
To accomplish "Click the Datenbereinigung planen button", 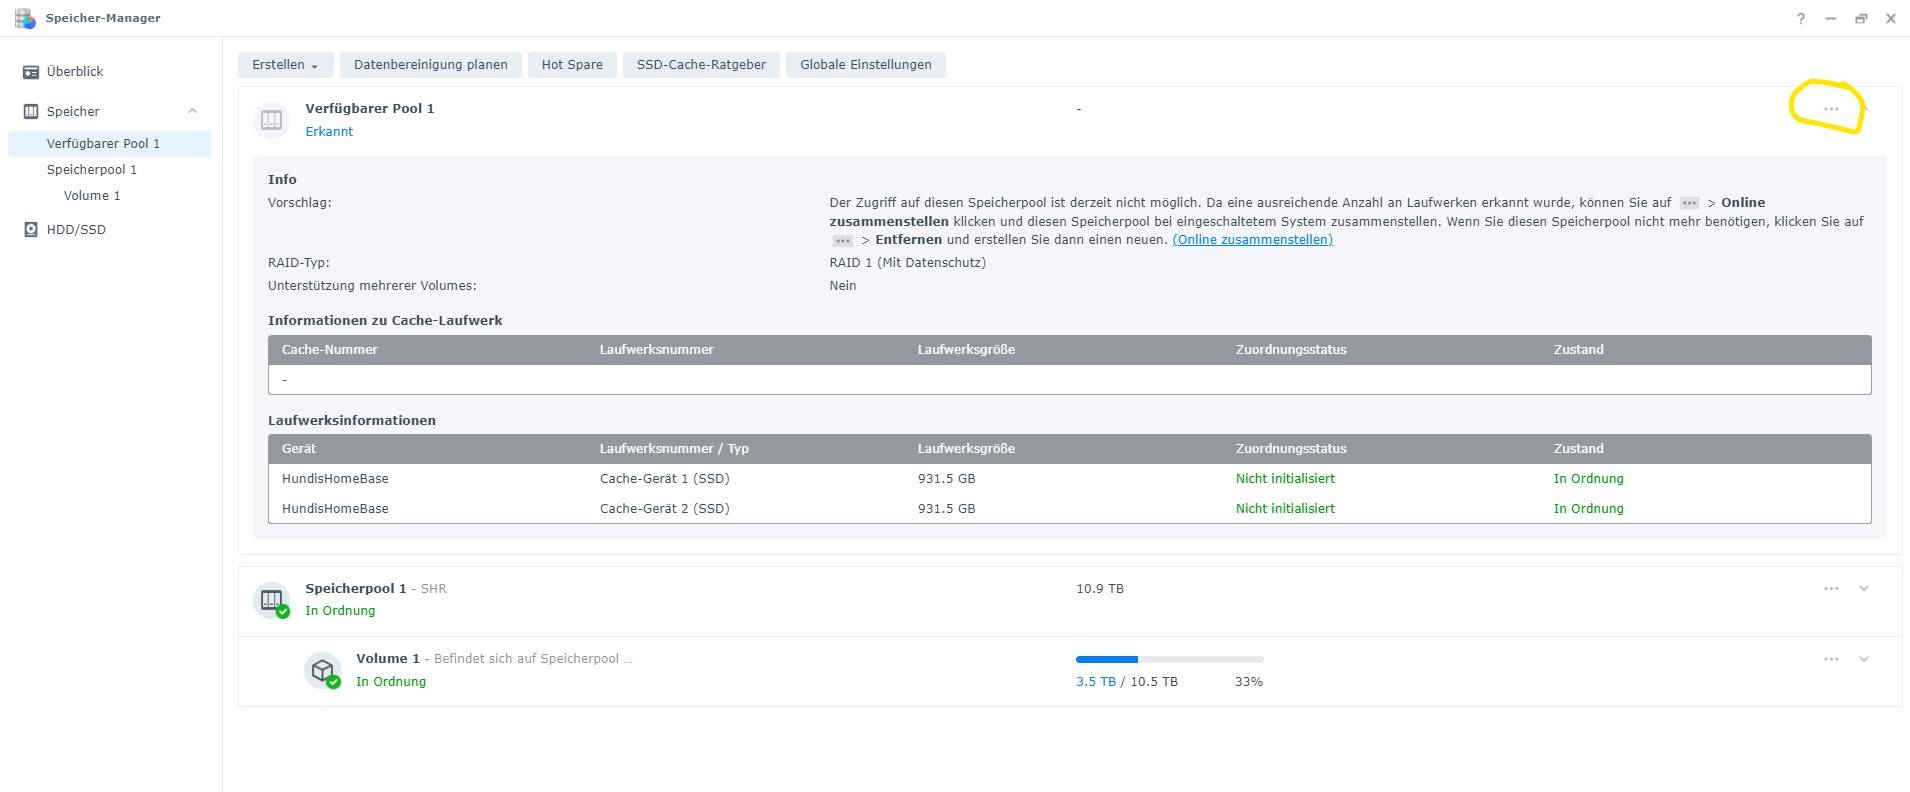I will [x=430, y=65].
